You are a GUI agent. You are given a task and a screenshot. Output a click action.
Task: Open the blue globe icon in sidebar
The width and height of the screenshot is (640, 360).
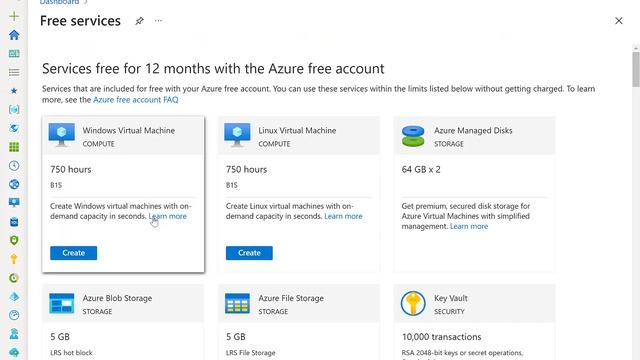click(14, 184)
